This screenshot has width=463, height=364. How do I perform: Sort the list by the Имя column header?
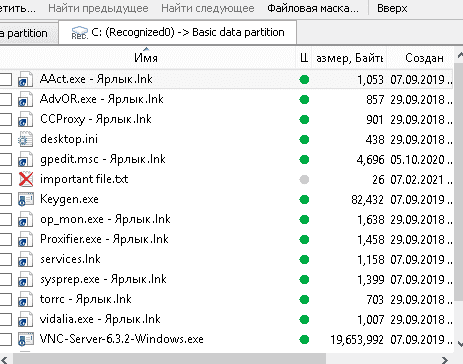click(146, 58)
